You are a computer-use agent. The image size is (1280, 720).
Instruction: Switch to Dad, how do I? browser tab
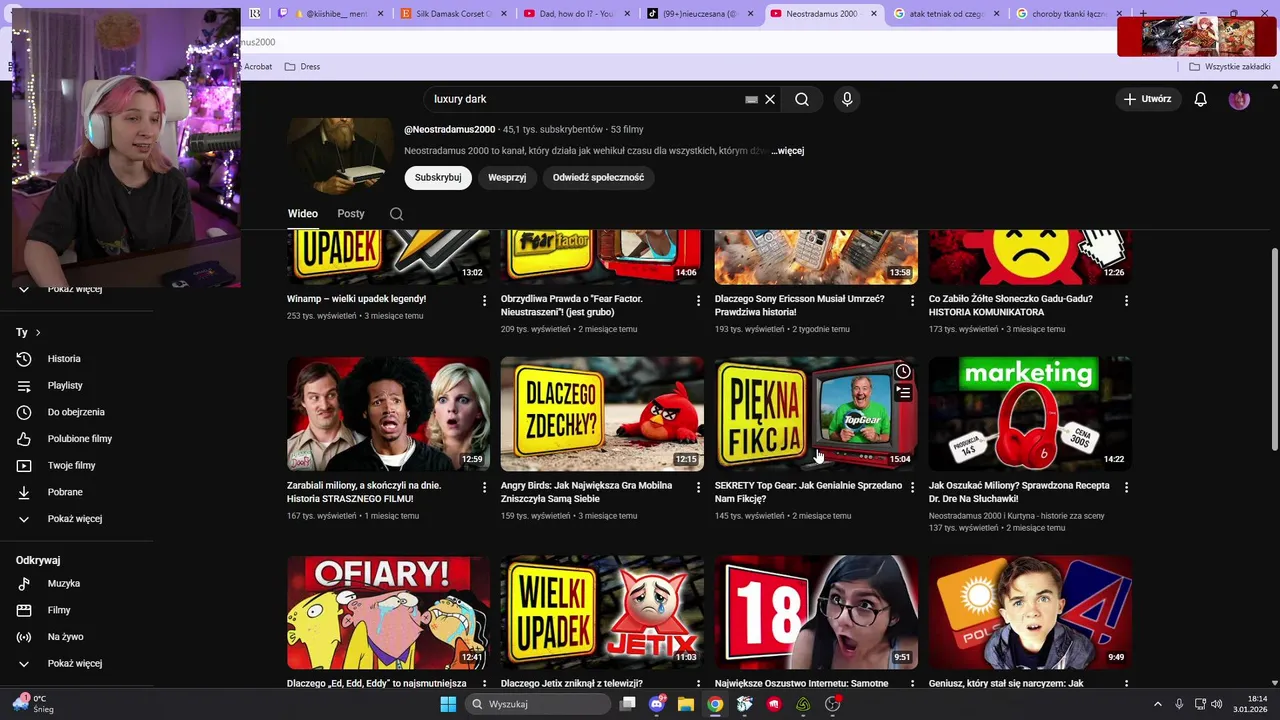pos(577,14)
